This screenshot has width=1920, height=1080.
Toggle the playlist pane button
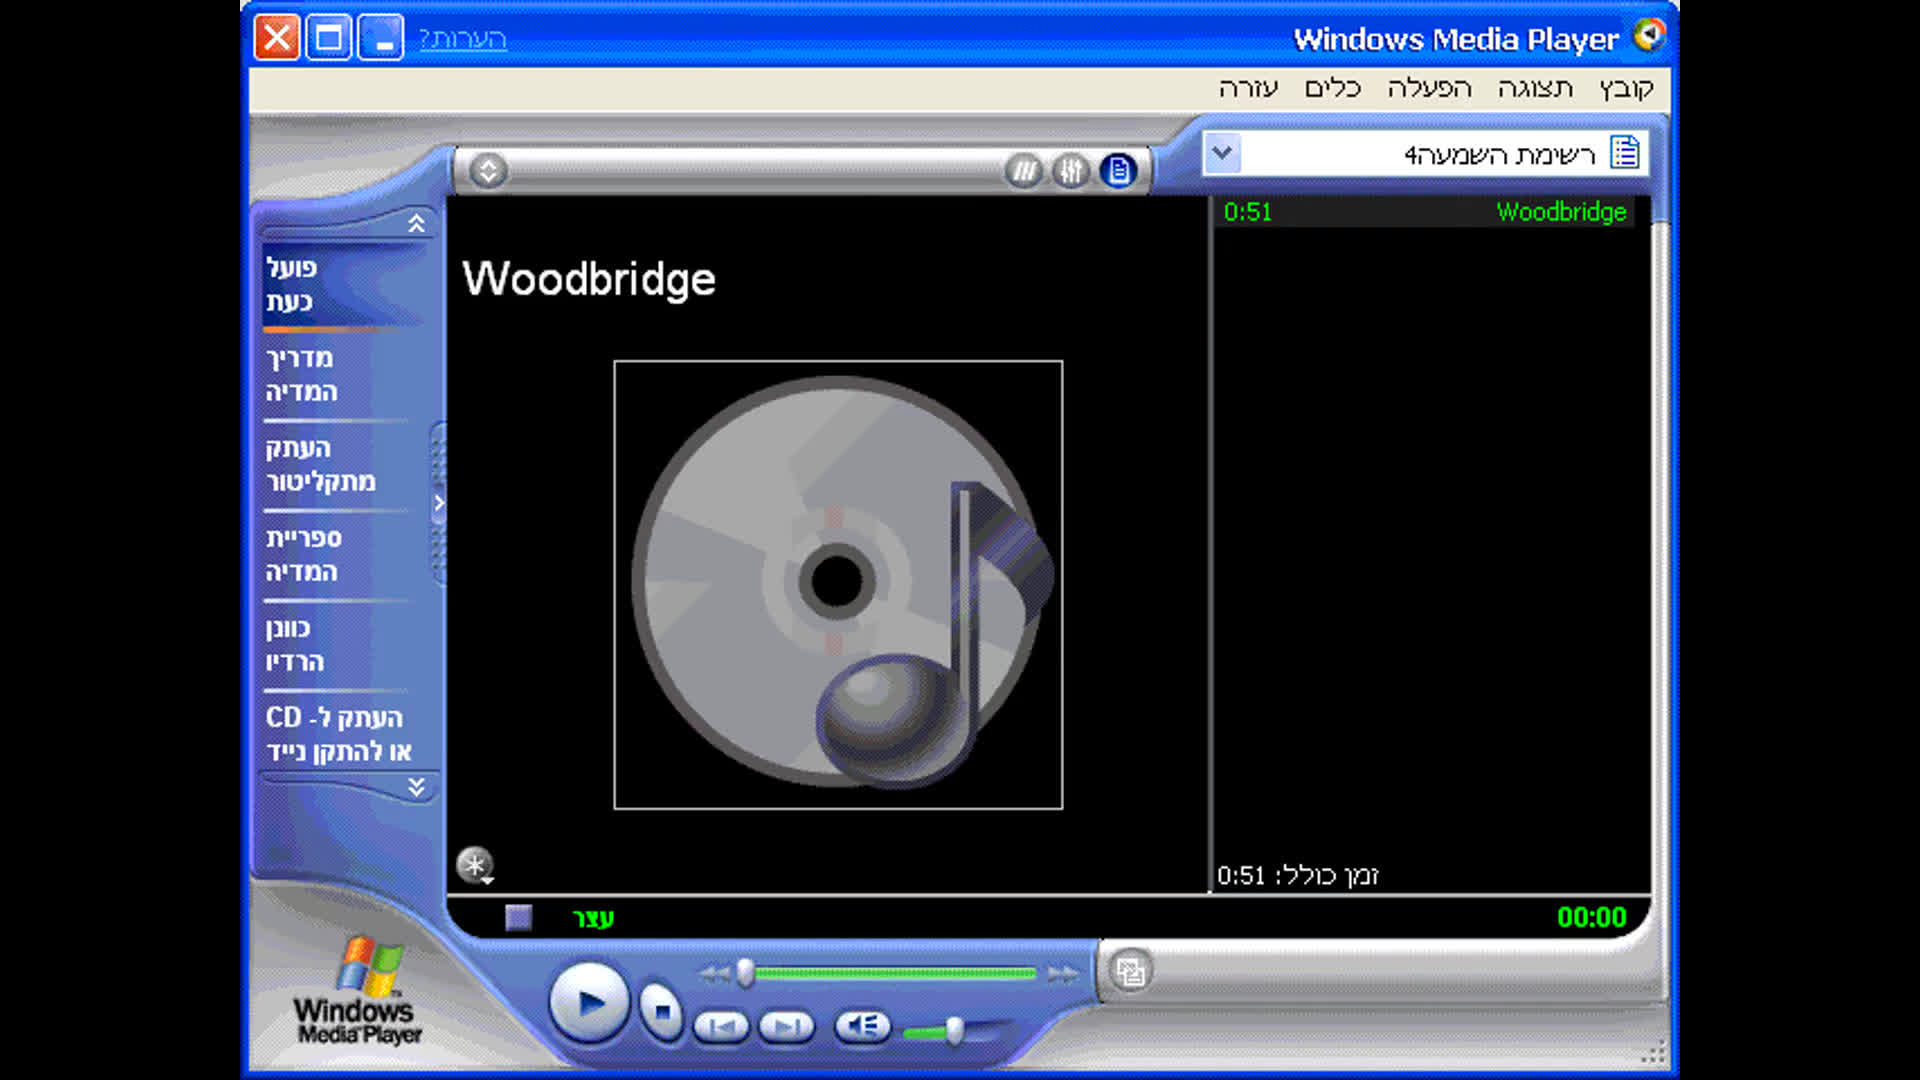[x=1119, y=171]
